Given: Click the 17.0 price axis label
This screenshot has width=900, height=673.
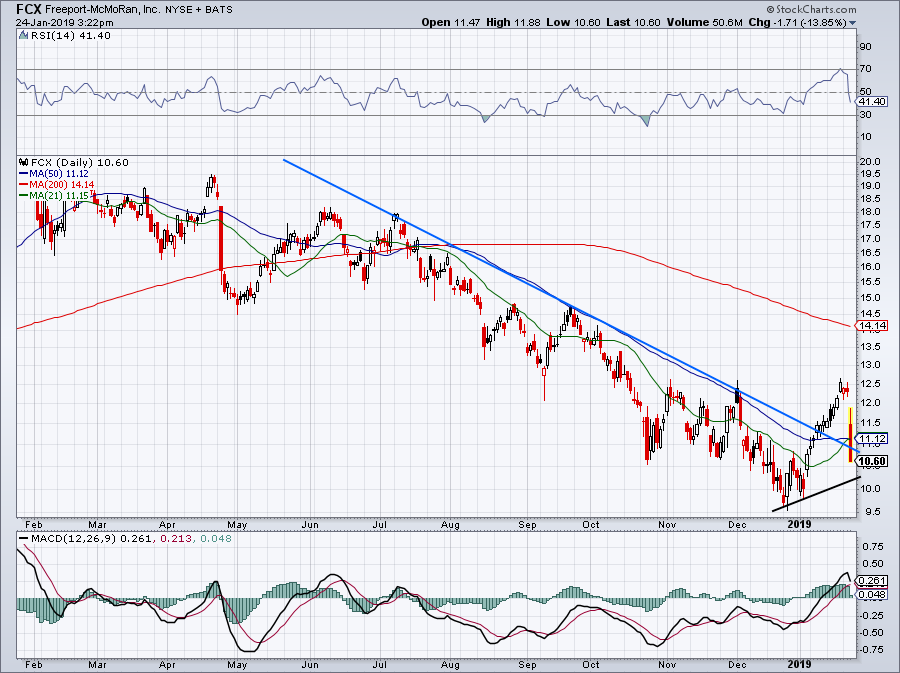Looking at the screenshot, I should point(869,239).
